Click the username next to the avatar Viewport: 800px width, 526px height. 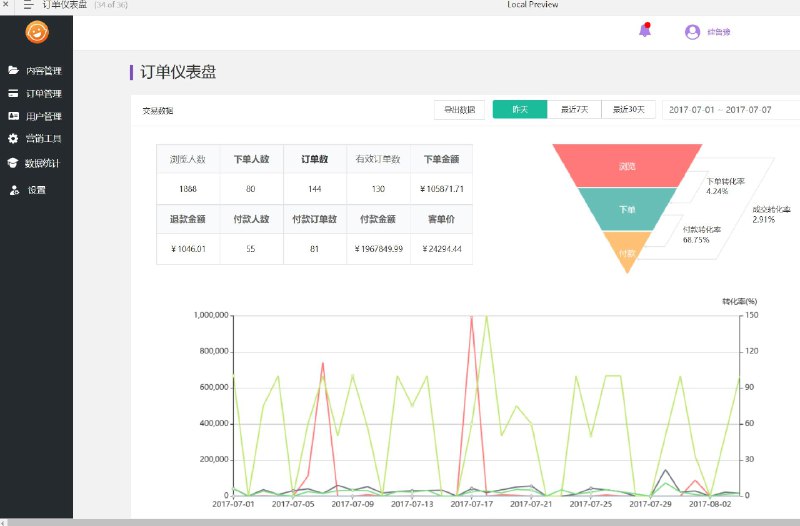718,32
